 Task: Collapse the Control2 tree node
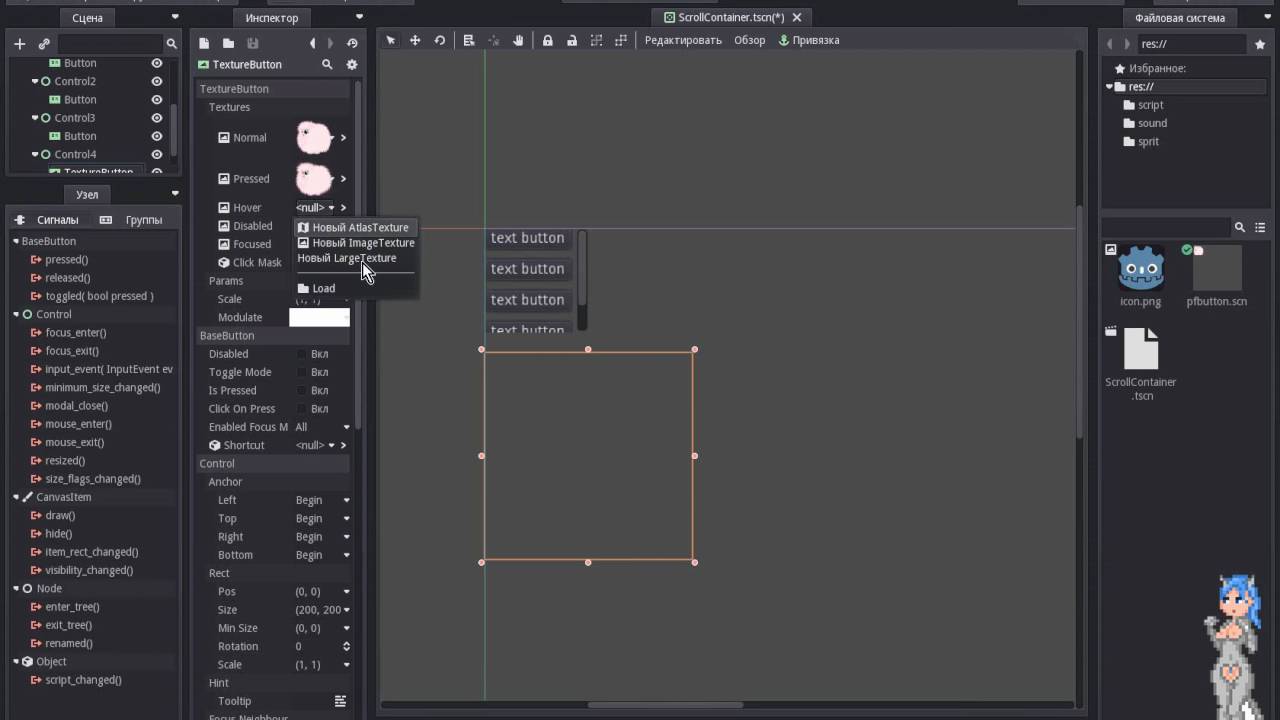(36, 81)
